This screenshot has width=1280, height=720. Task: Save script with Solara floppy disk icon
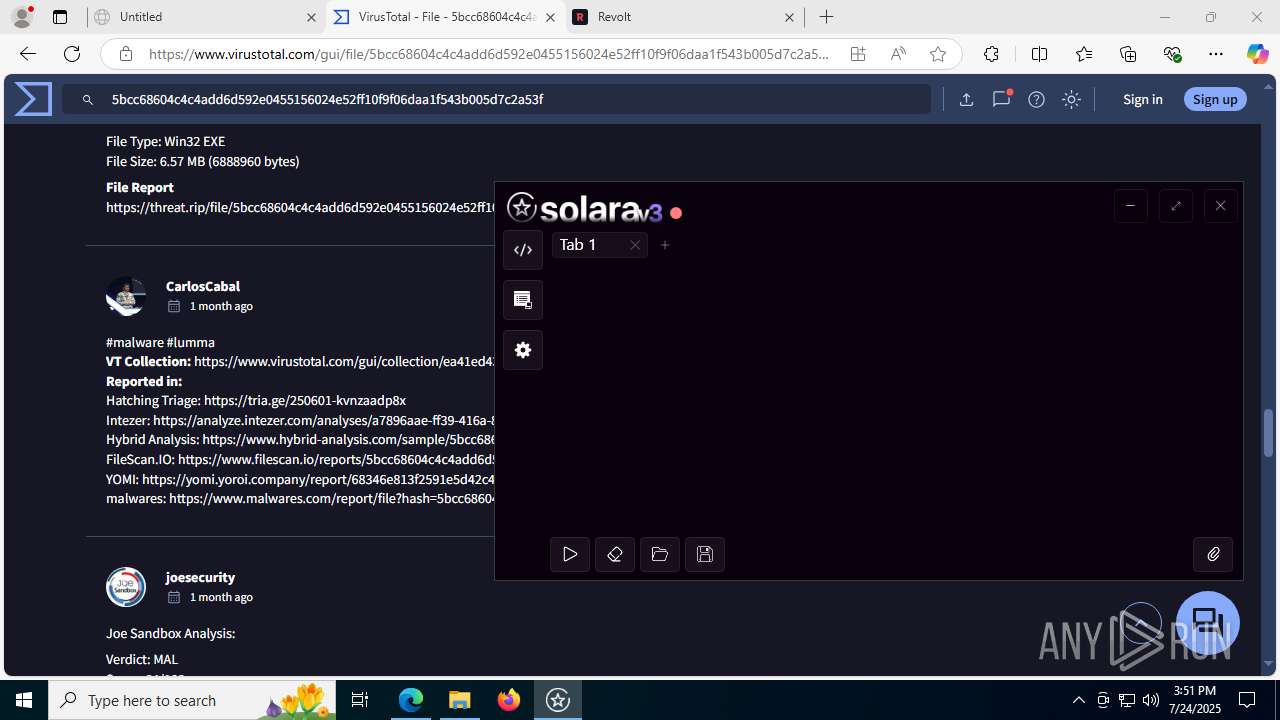coord(705,554)
